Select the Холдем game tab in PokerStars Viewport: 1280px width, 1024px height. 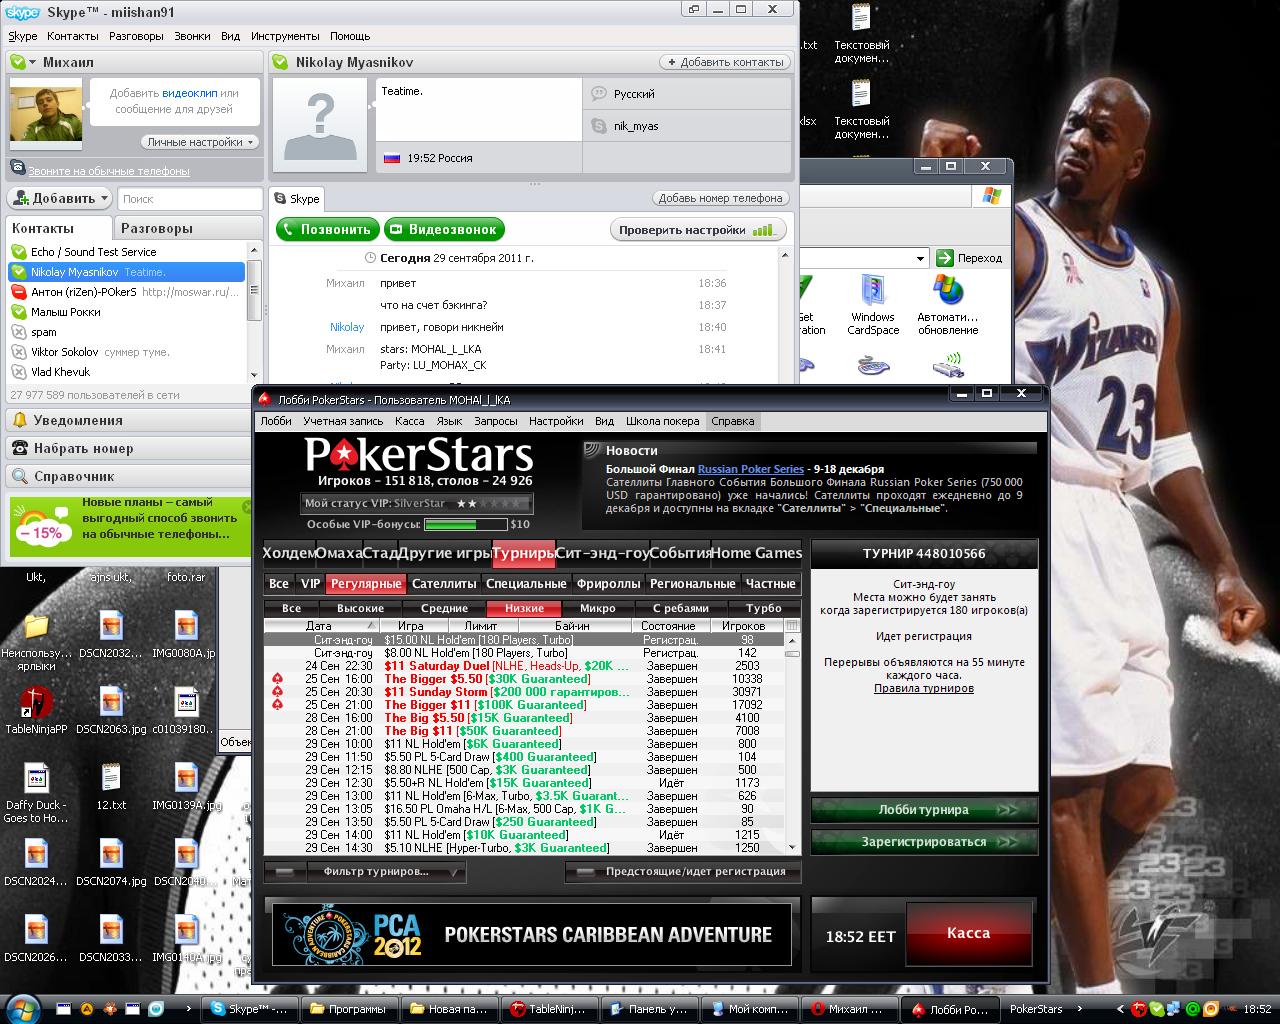click(289, 553)
